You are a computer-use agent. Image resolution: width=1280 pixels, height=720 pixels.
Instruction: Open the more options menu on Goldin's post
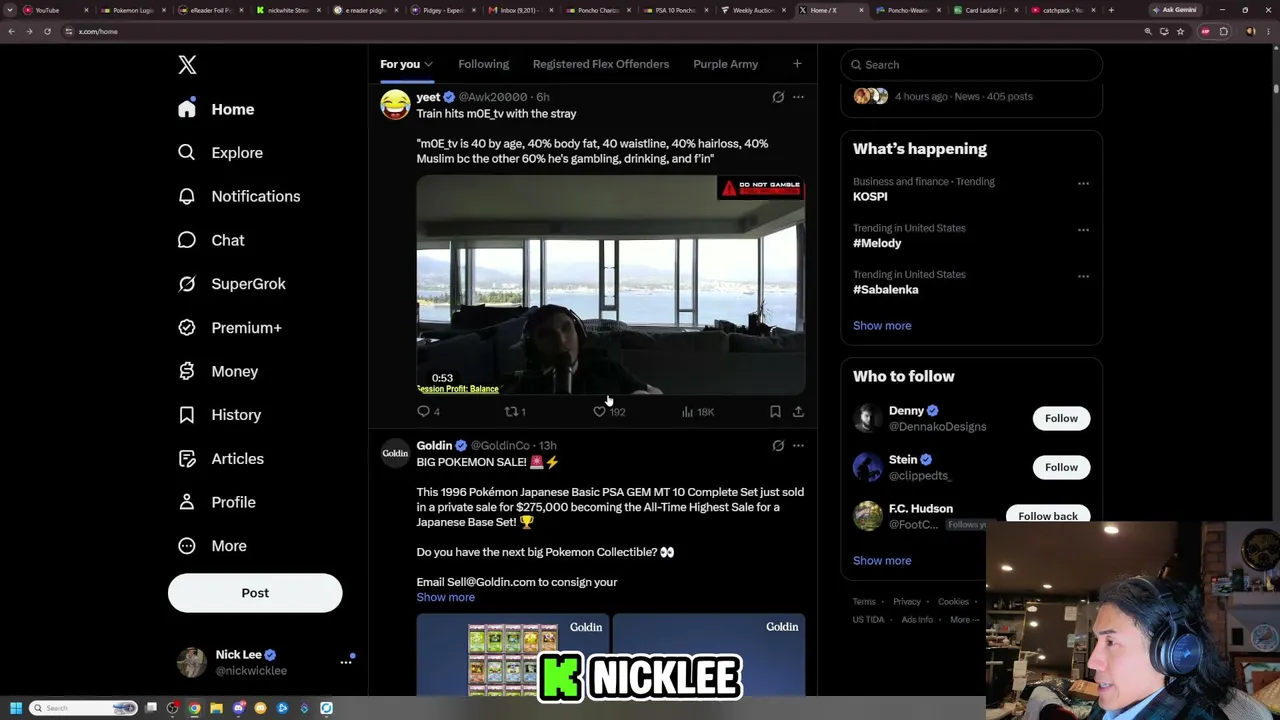tap(798, 446)
